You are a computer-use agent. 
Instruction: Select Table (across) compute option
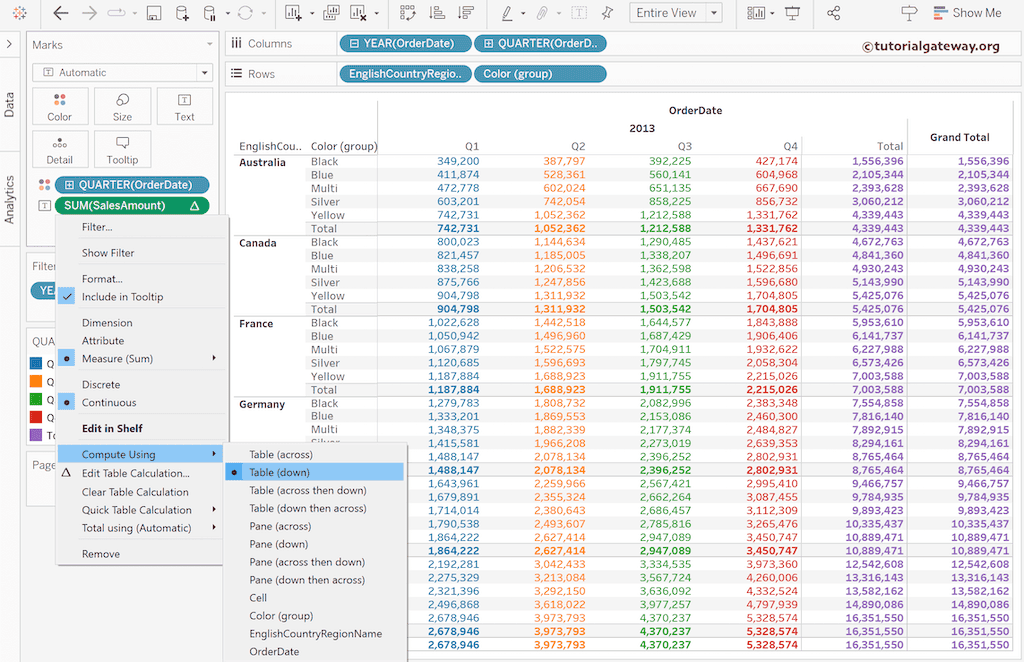point(280,454)
